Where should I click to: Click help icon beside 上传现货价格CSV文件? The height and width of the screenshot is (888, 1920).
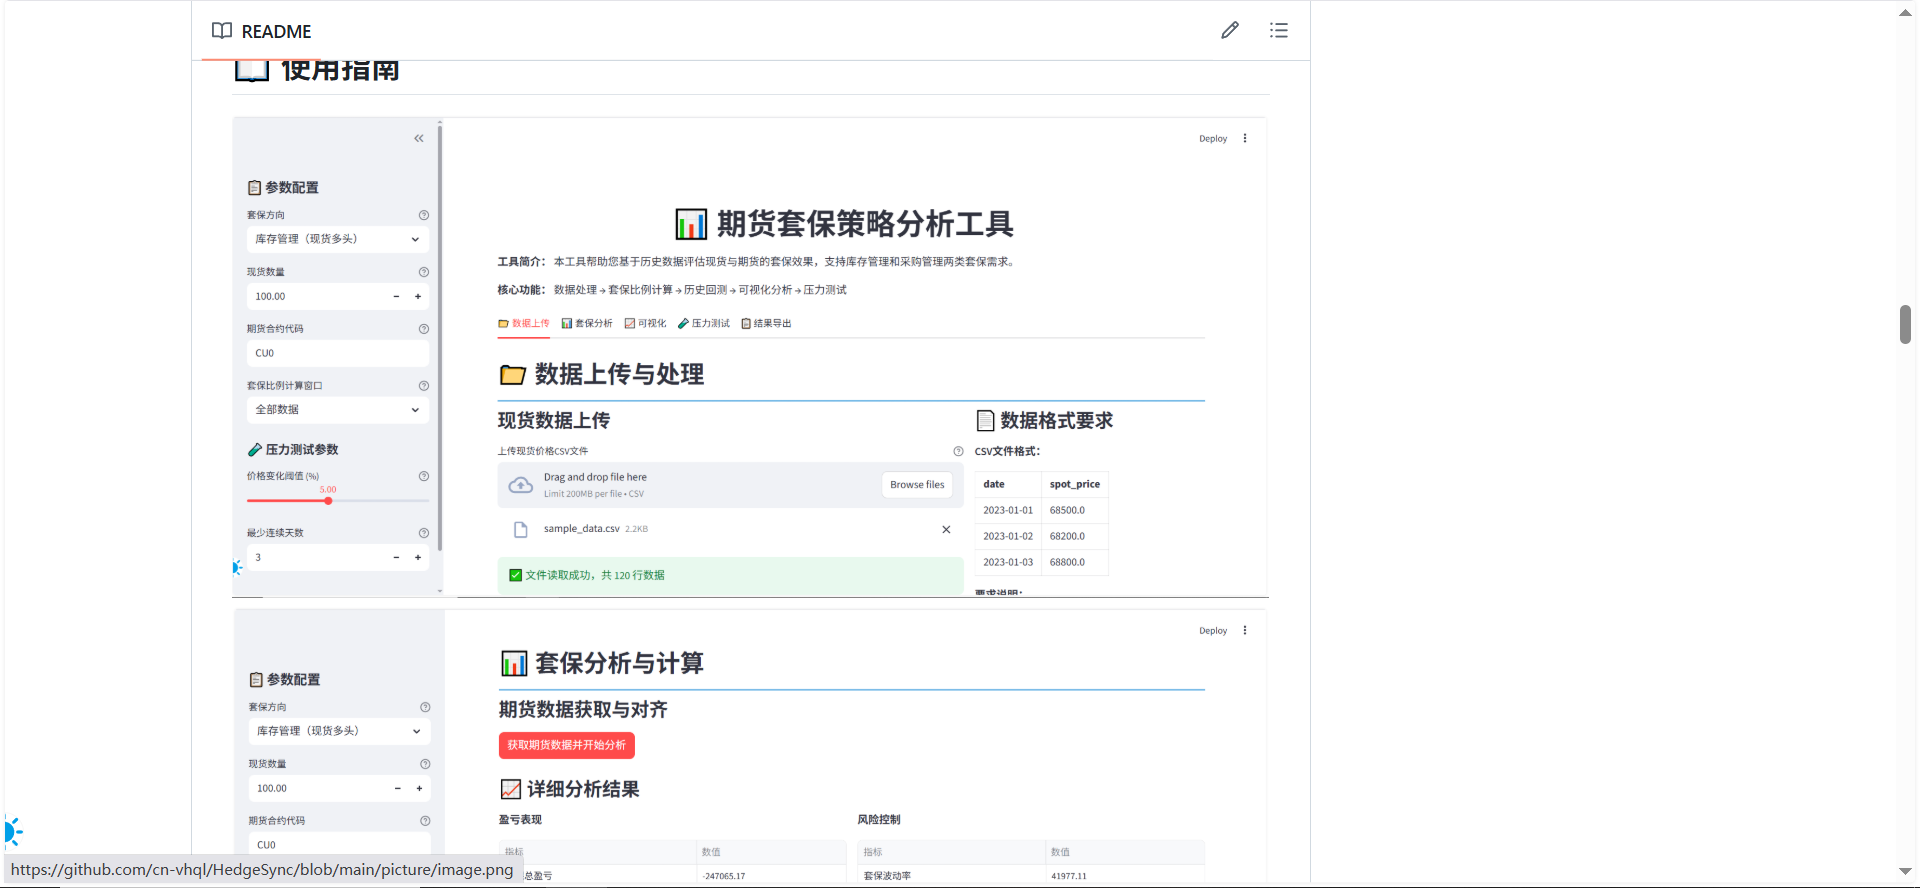958,451
